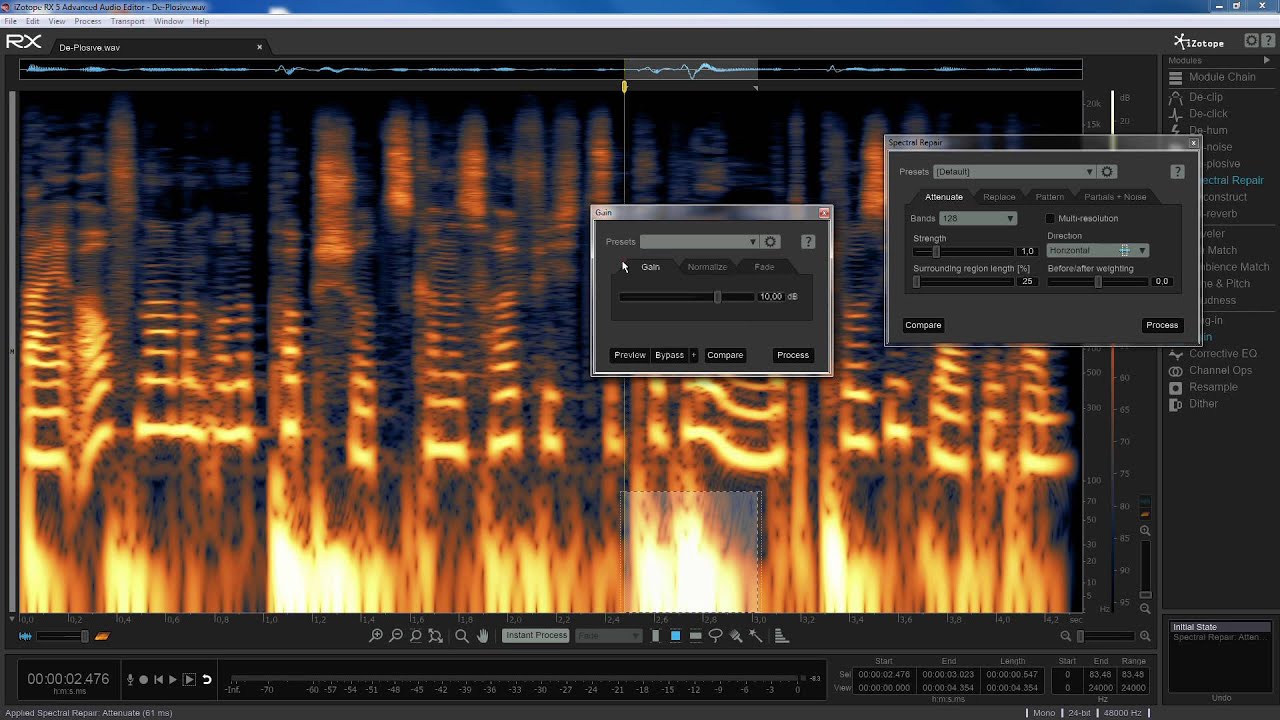Select the Grab hand tool
This screenshot has width=1280, height=720.
(x=482, y=636)
